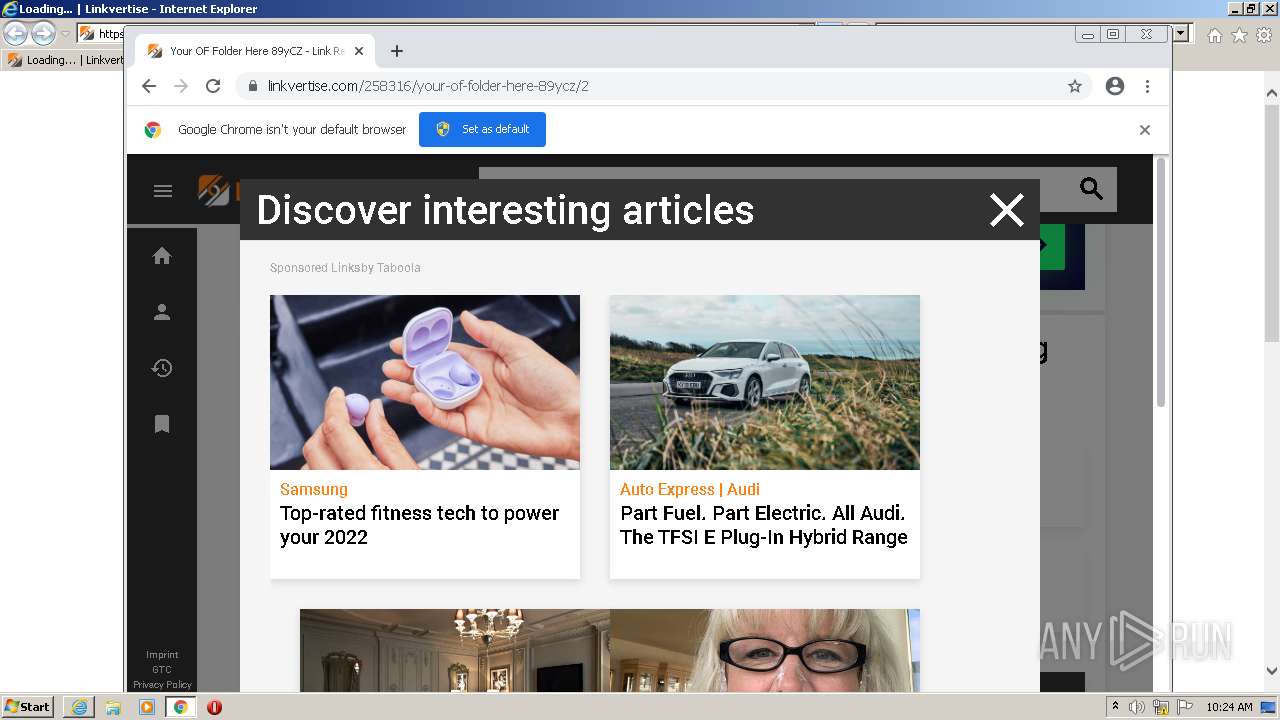Select the Loading... Linkvertise IE tab
1280x720 pixels.
point(66,60)
